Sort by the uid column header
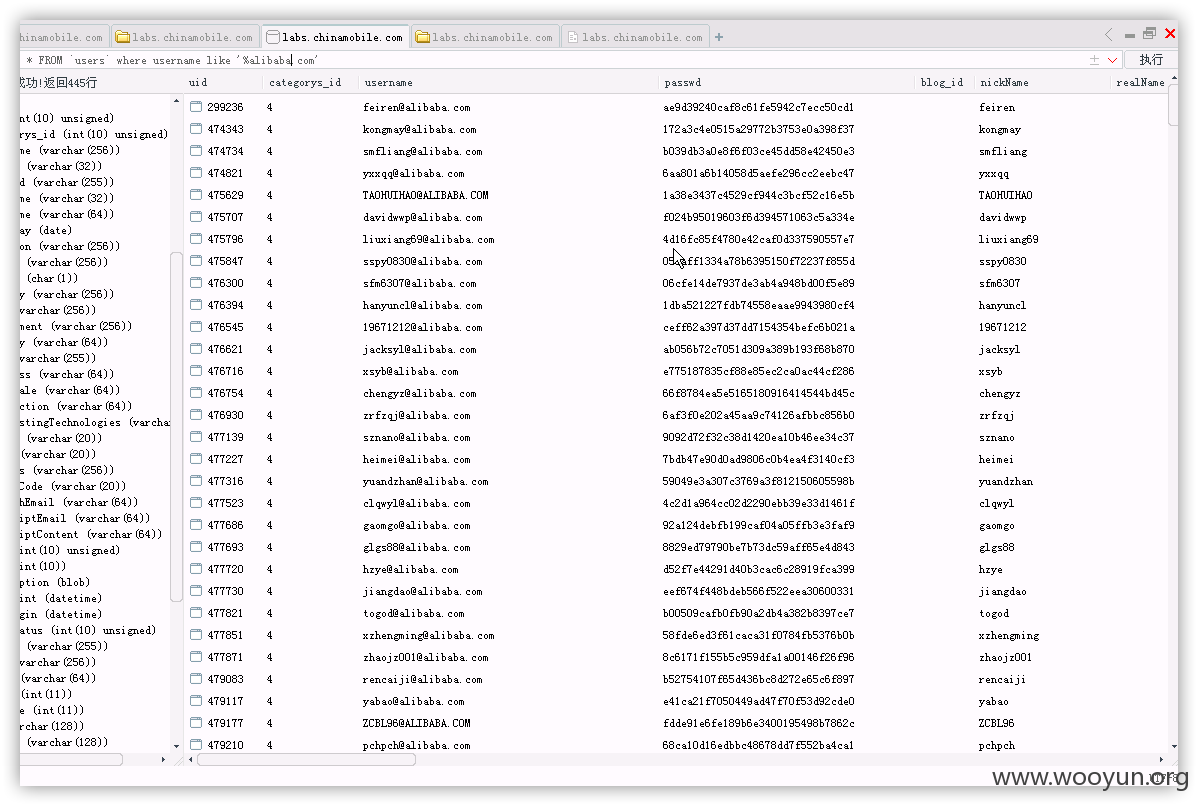The width and height of the screenshot is (1198, 806). pyautogui.click(x=198, y=83)
